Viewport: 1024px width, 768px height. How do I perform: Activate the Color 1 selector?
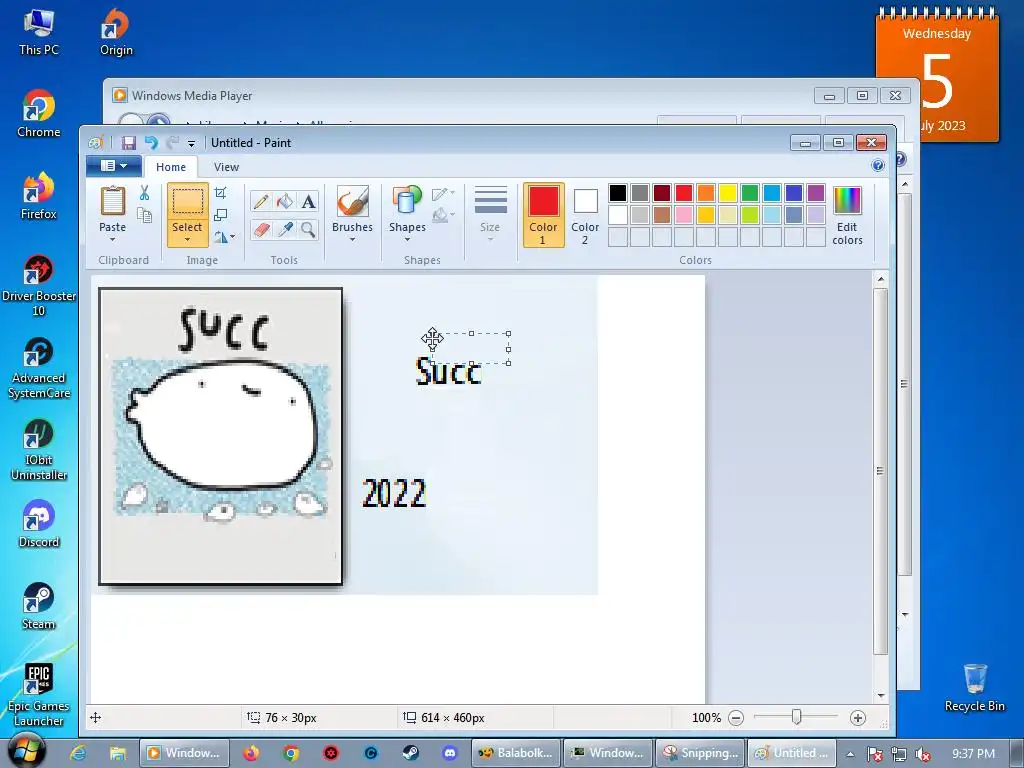[543, 215]
